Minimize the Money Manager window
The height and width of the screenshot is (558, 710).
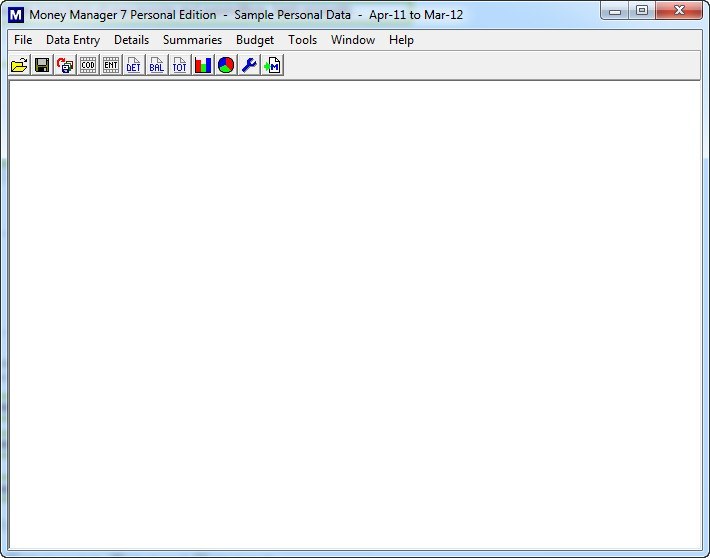tap(614, 11)
